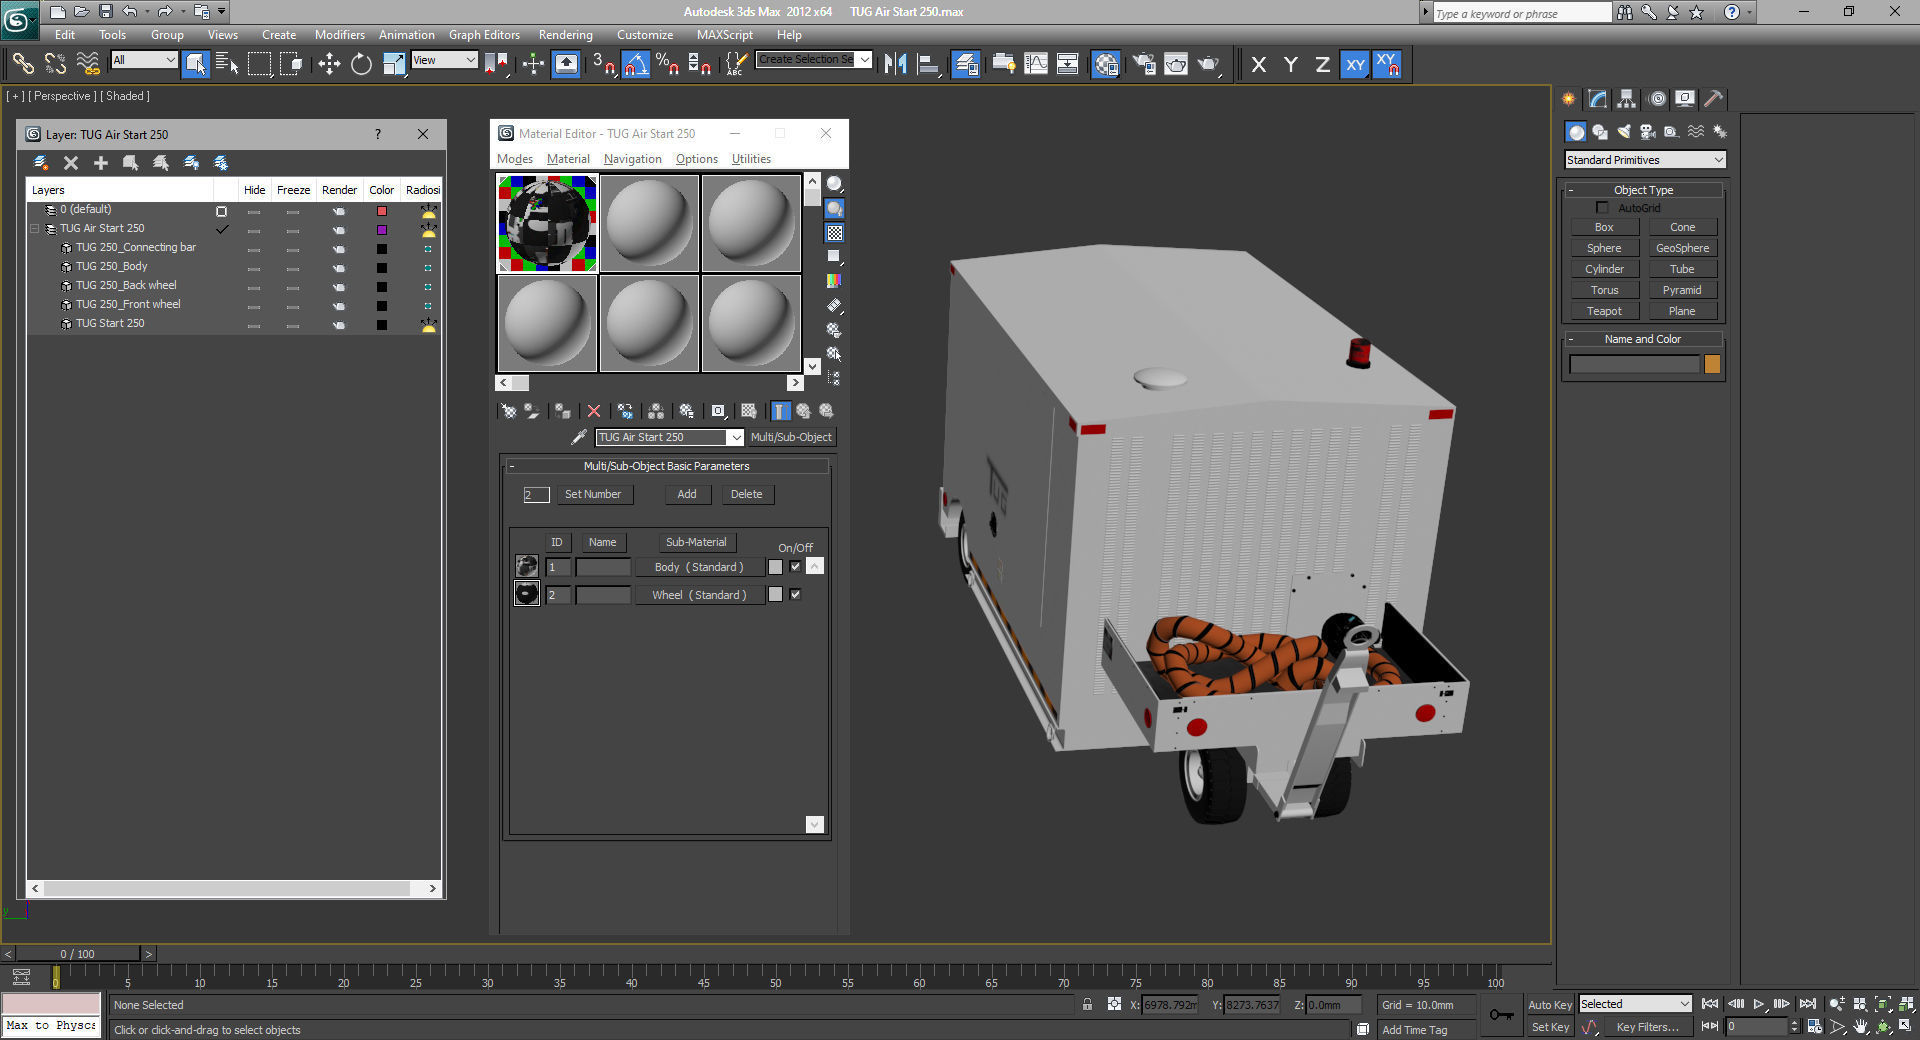Image resolution: width=1920 pixels, height=1040 pixels.
Task: Toggle the Percent Snap tool
Action: pos(668,64)
